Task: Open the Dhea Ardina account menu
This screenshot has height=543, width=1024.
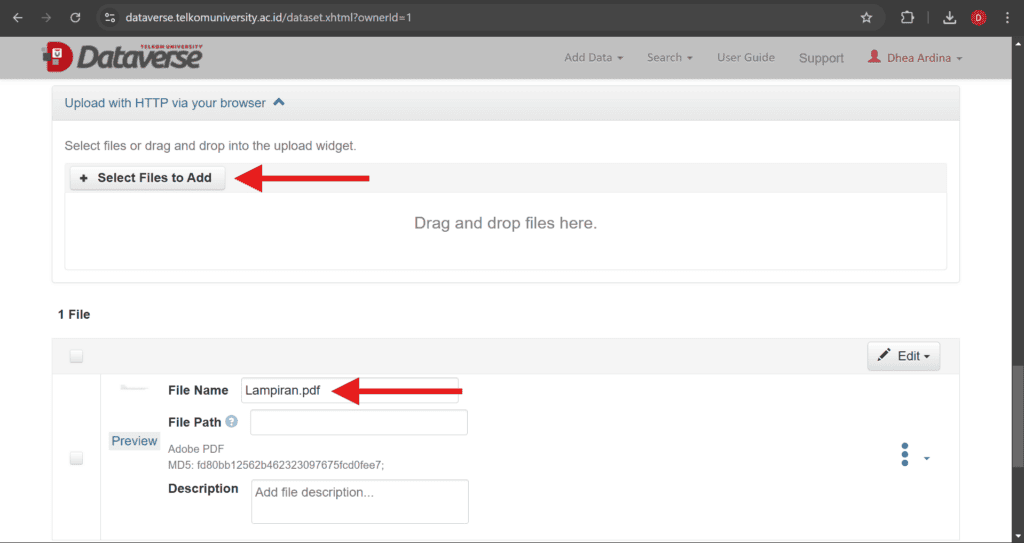Action: (x=915, y=58)
